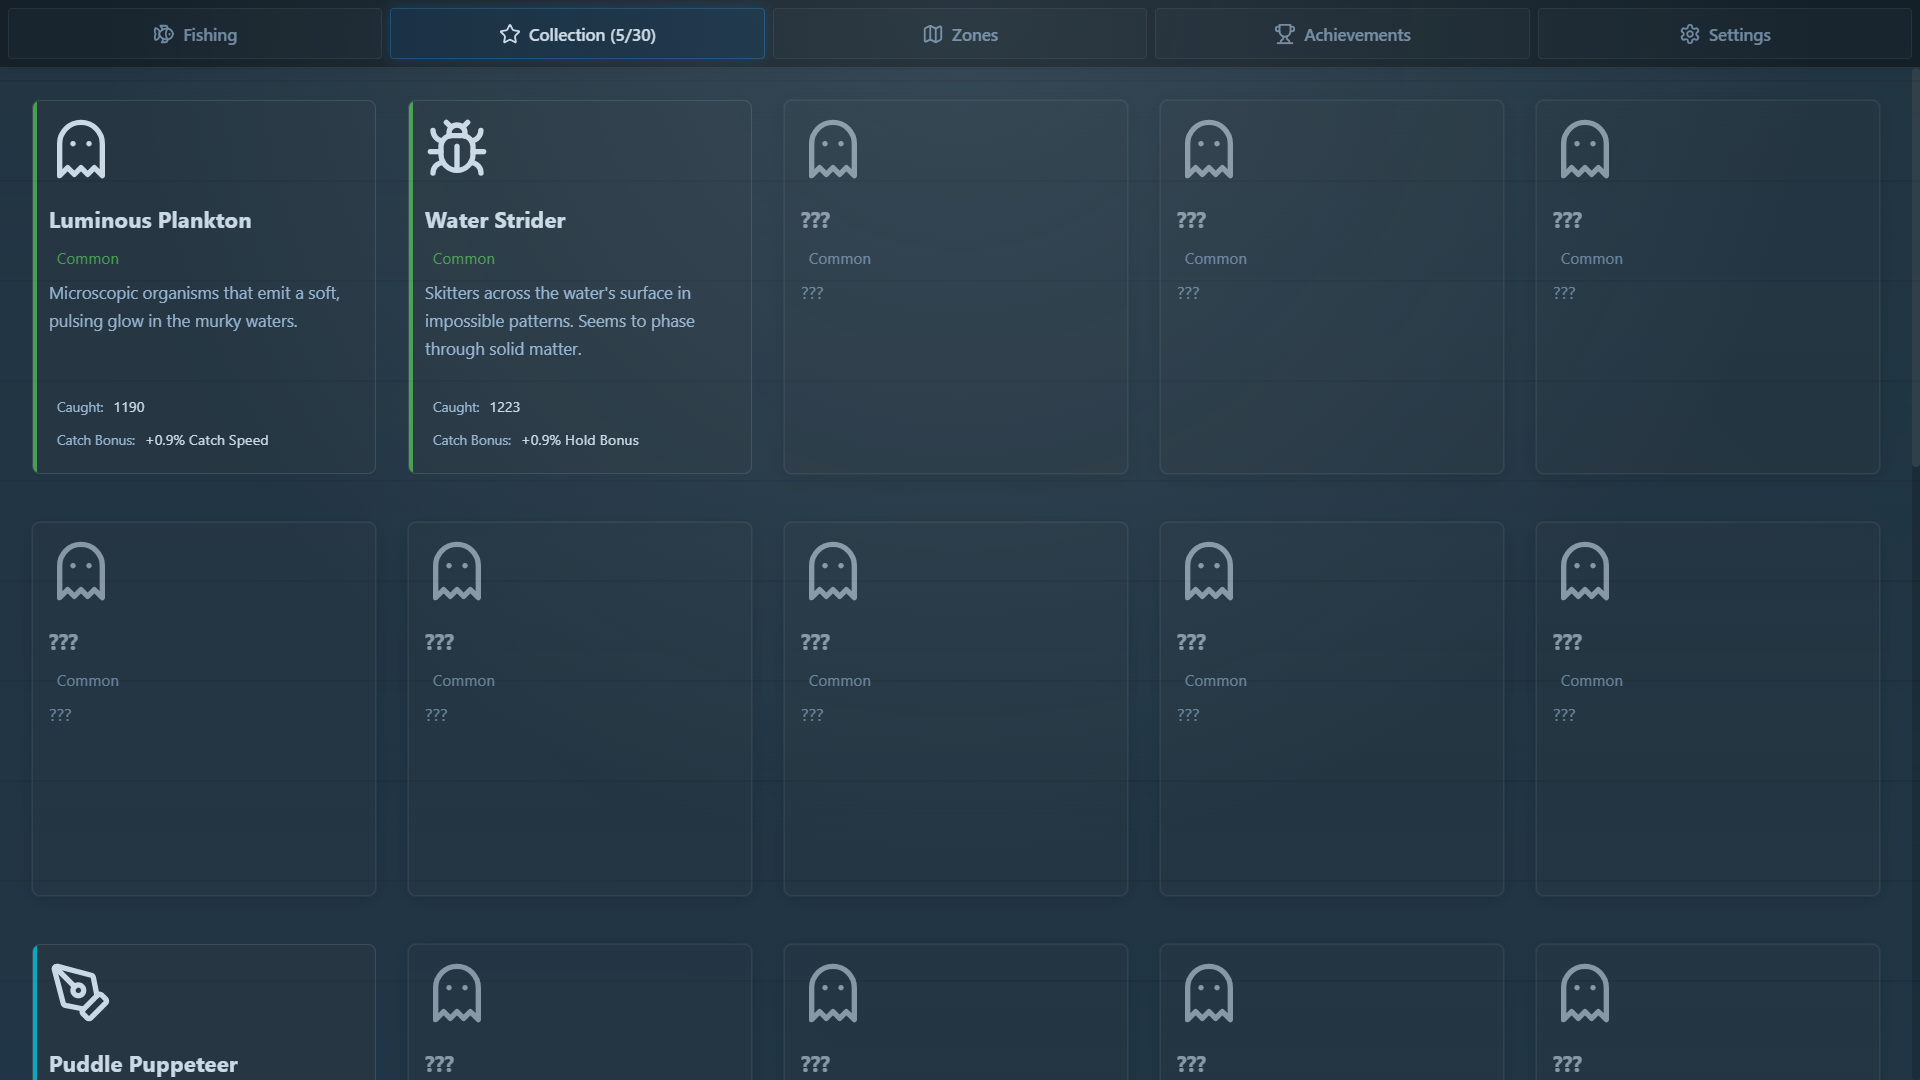Click the gear icon in Settings tab
Viewport: 1920px width, 1080px height.
coord(1689,34)
